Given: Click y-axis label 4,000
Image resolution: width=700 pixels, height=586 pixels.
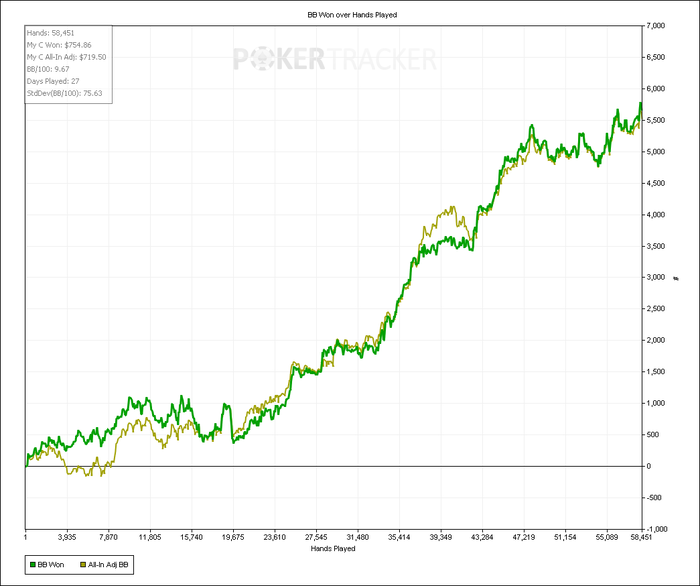Looking at the screenshot, I should click(x=656, y=215).
